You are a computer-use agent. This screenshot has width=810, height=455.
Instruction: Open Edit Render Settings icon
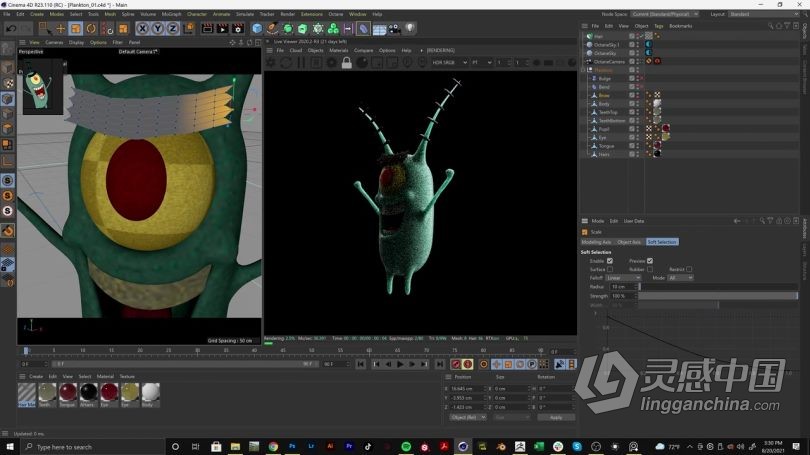pos(238,29)
